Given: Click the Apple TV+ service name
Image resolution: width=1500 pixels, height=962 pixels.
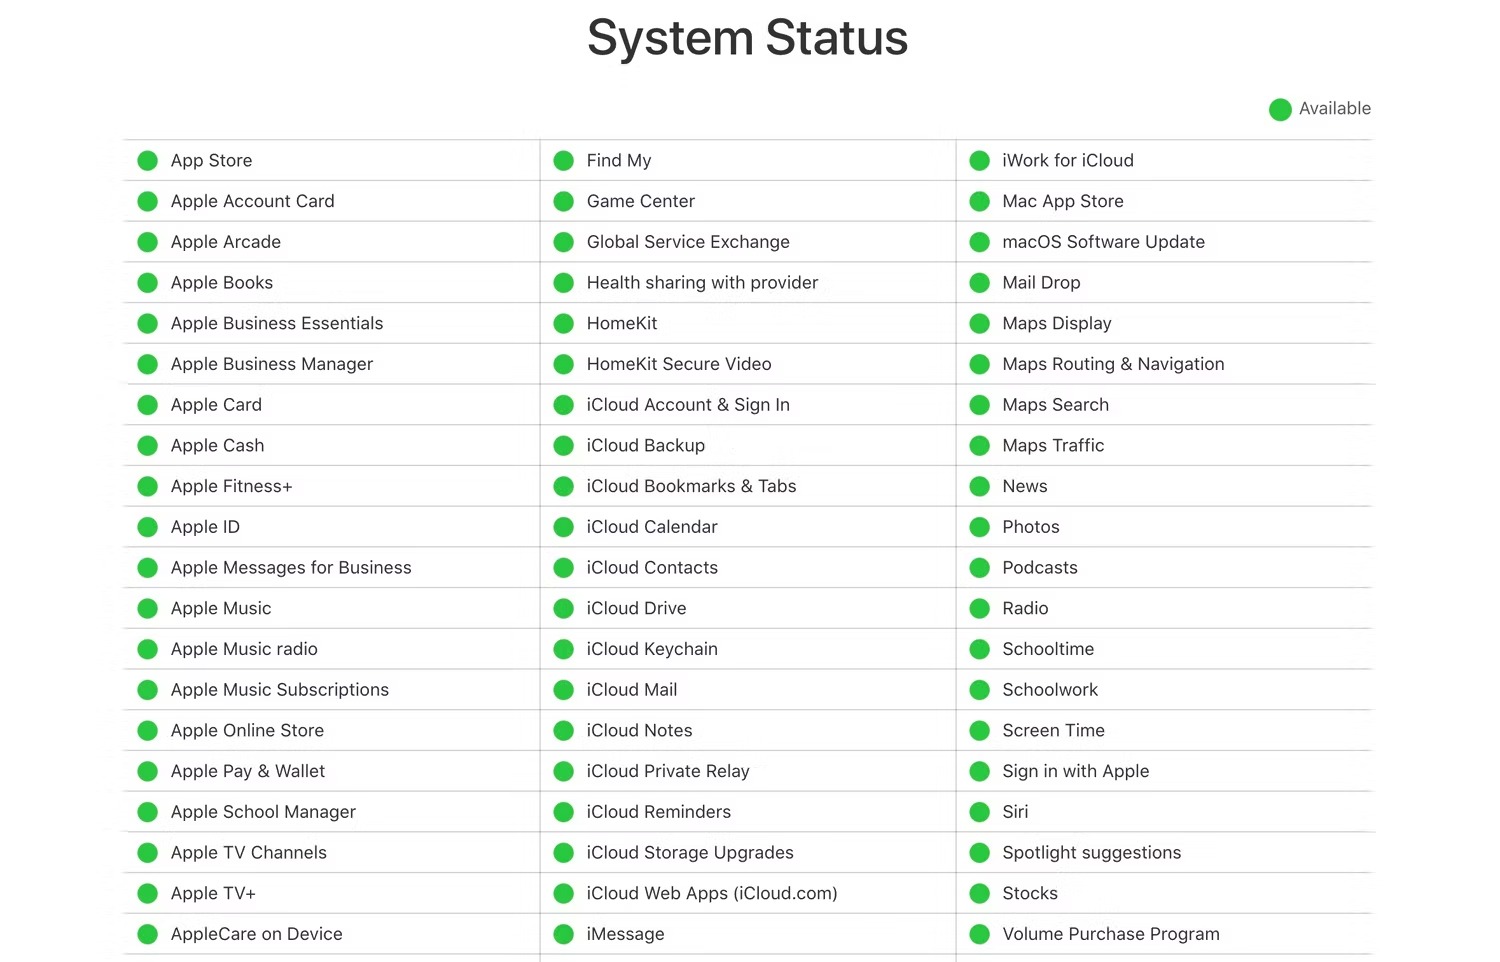Looking at the screenshot, I should [x=213, y=894].
